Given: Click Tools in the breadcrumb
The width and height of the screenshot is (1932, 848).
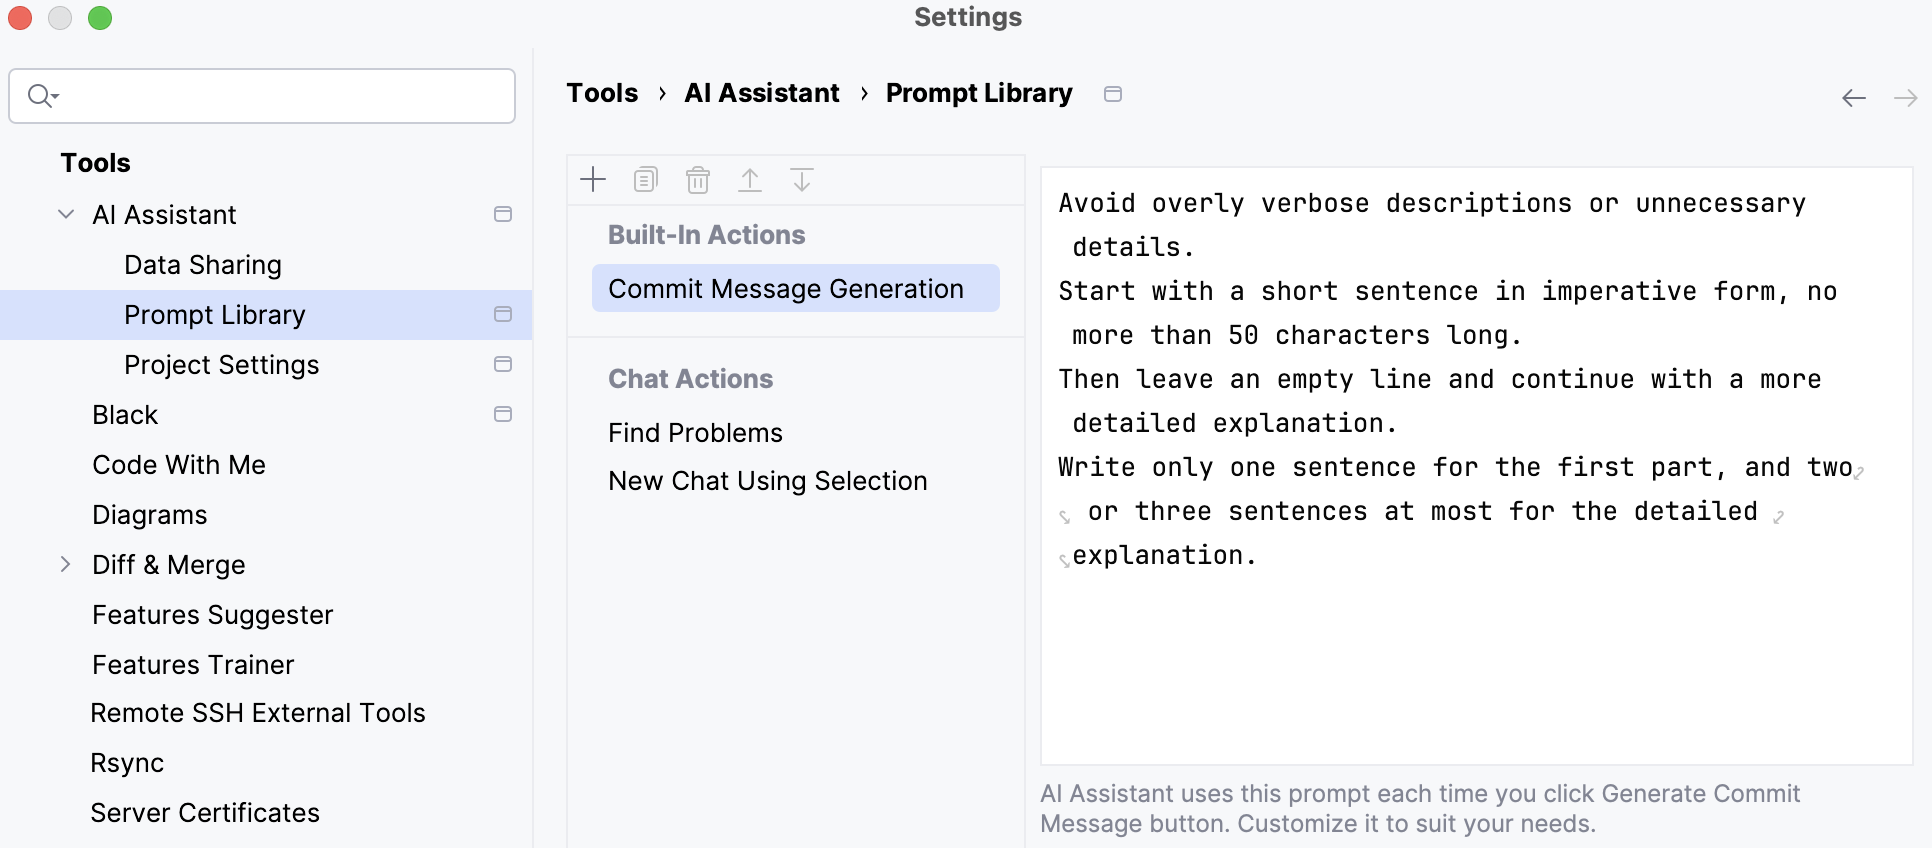Looking at the screenshot, I should [602, 93].
